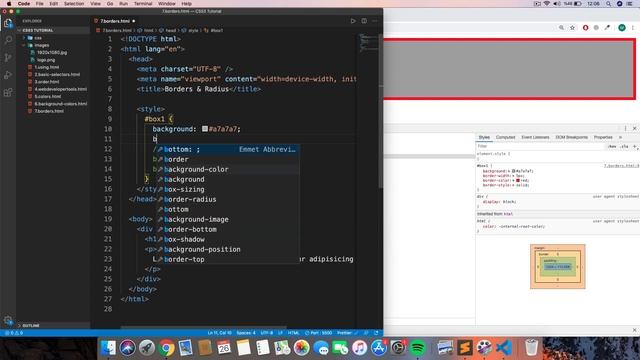The width and height of the screenshot is (640, 360).
Task: Open Spotify from the Dock
Action: coord(417,348)
